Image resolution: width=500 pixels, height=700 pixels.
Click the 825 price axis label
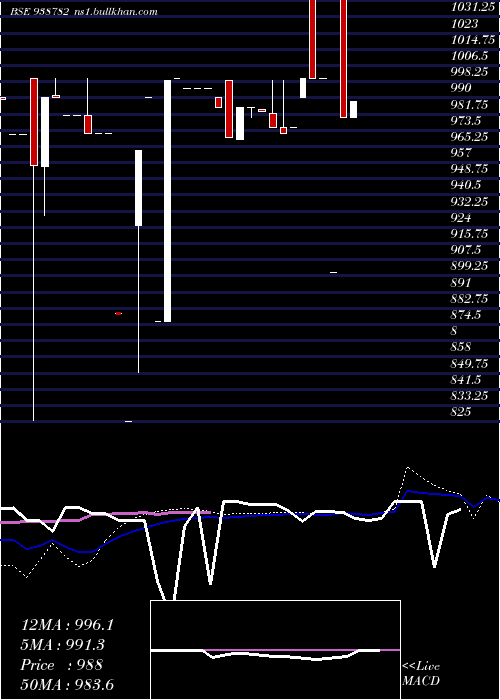pyautogui.click(x=461, y=412)
